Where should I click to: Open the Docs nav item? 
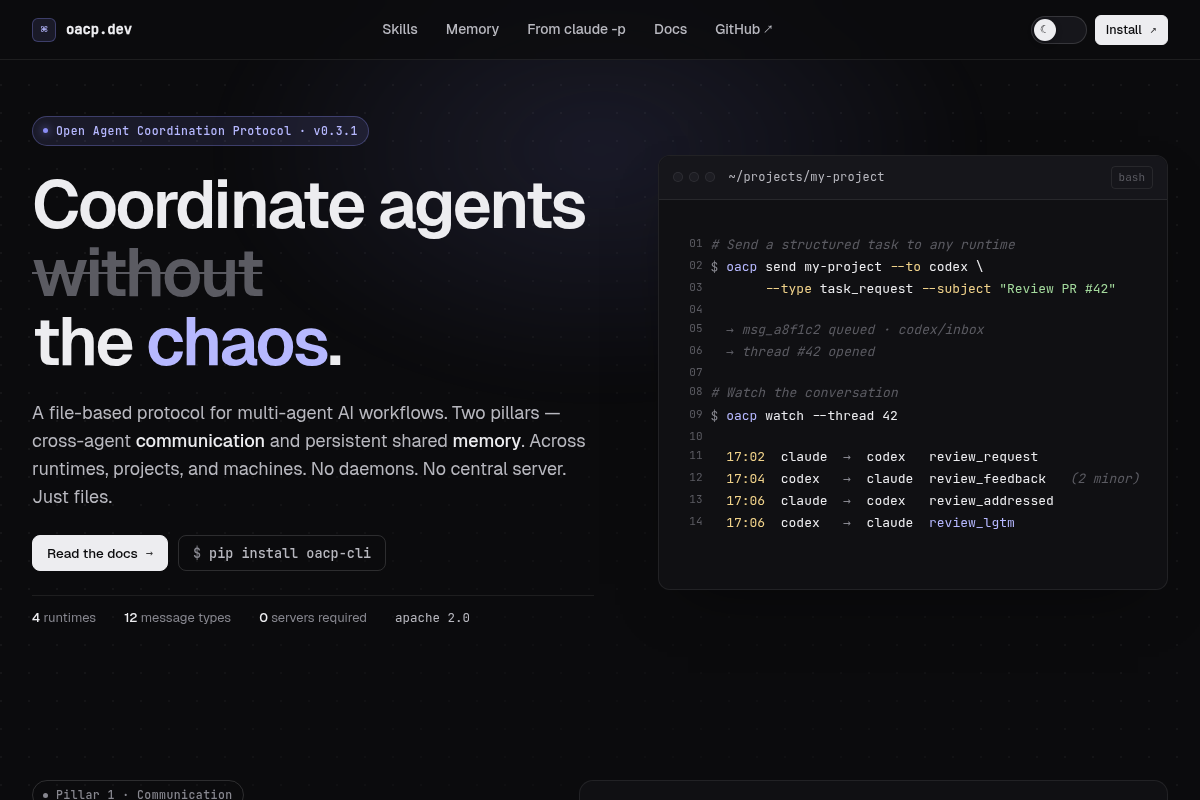click(670, 30)
